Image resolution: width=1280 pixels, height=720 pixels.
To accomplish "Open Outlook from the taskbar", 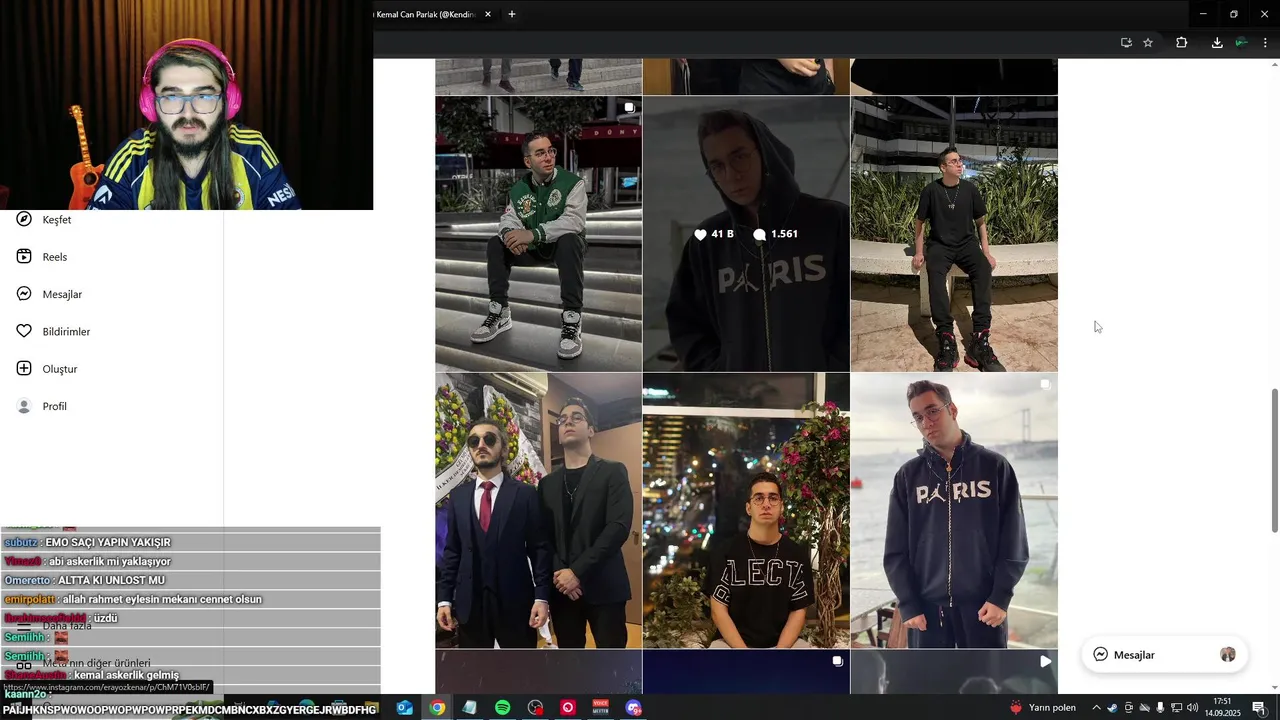I will pyautogui.click(x=405, y=708).
